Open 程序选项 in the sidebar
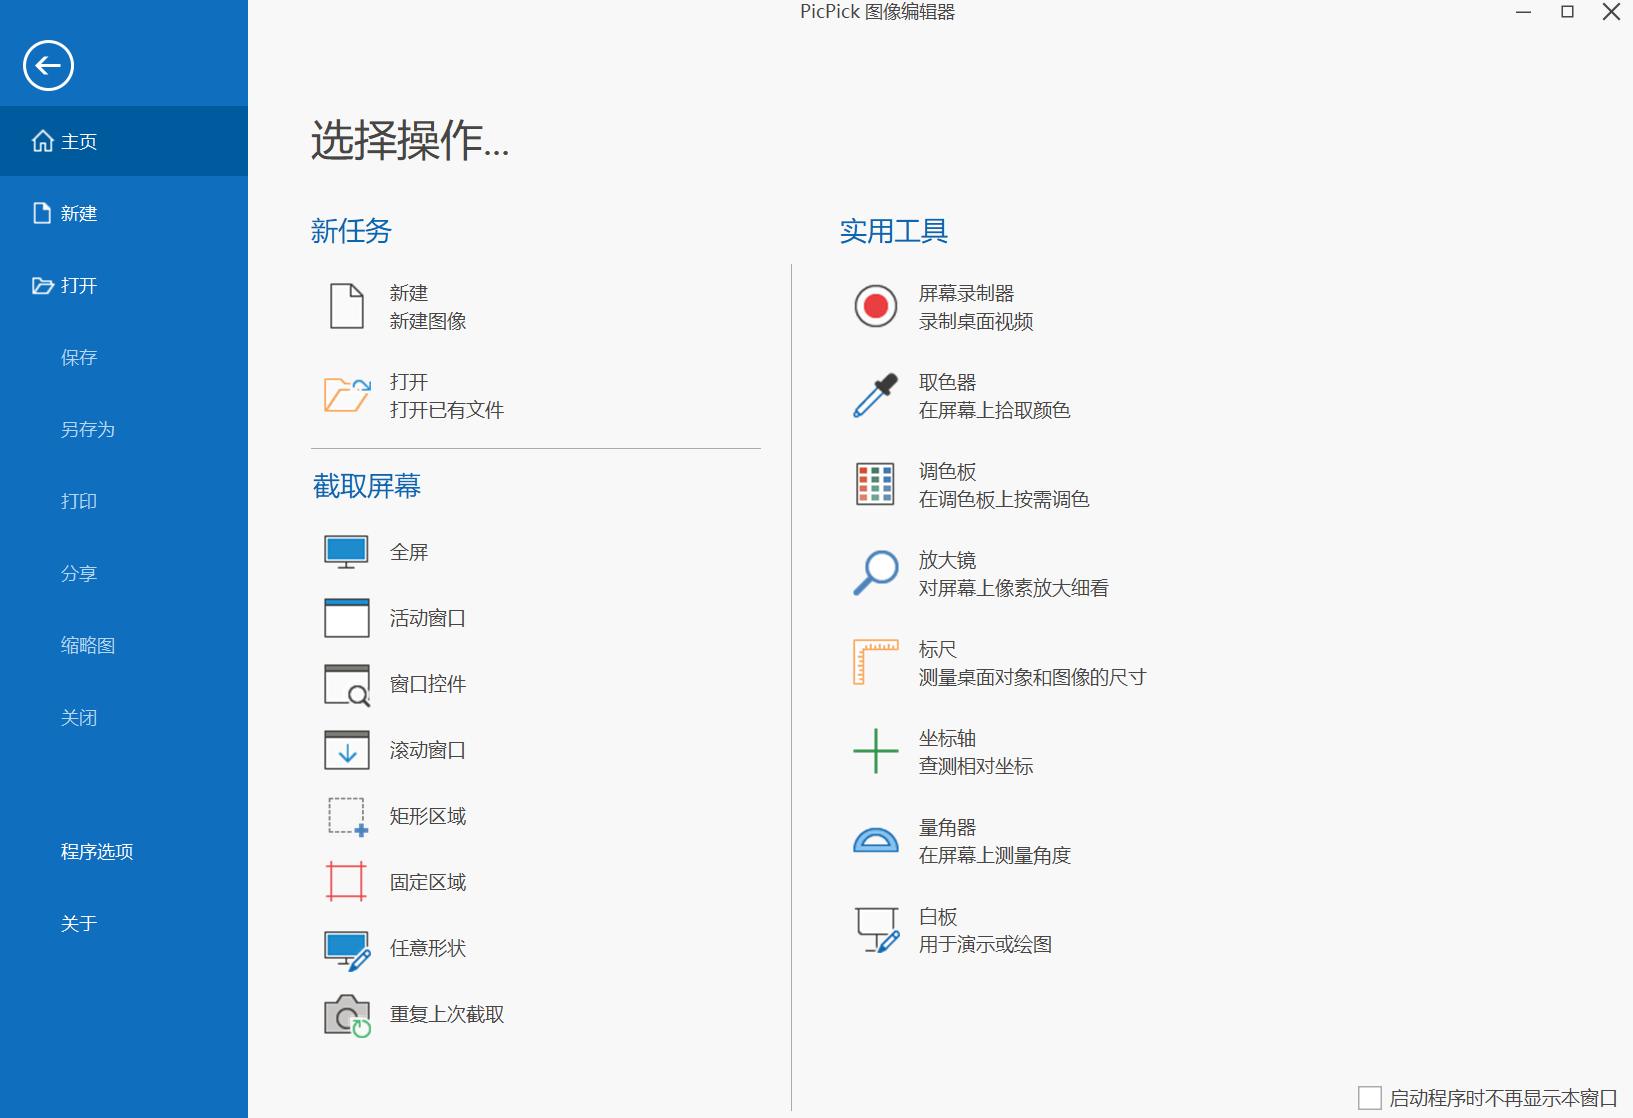This screenshot has height=1118, width=1633. 97,851
